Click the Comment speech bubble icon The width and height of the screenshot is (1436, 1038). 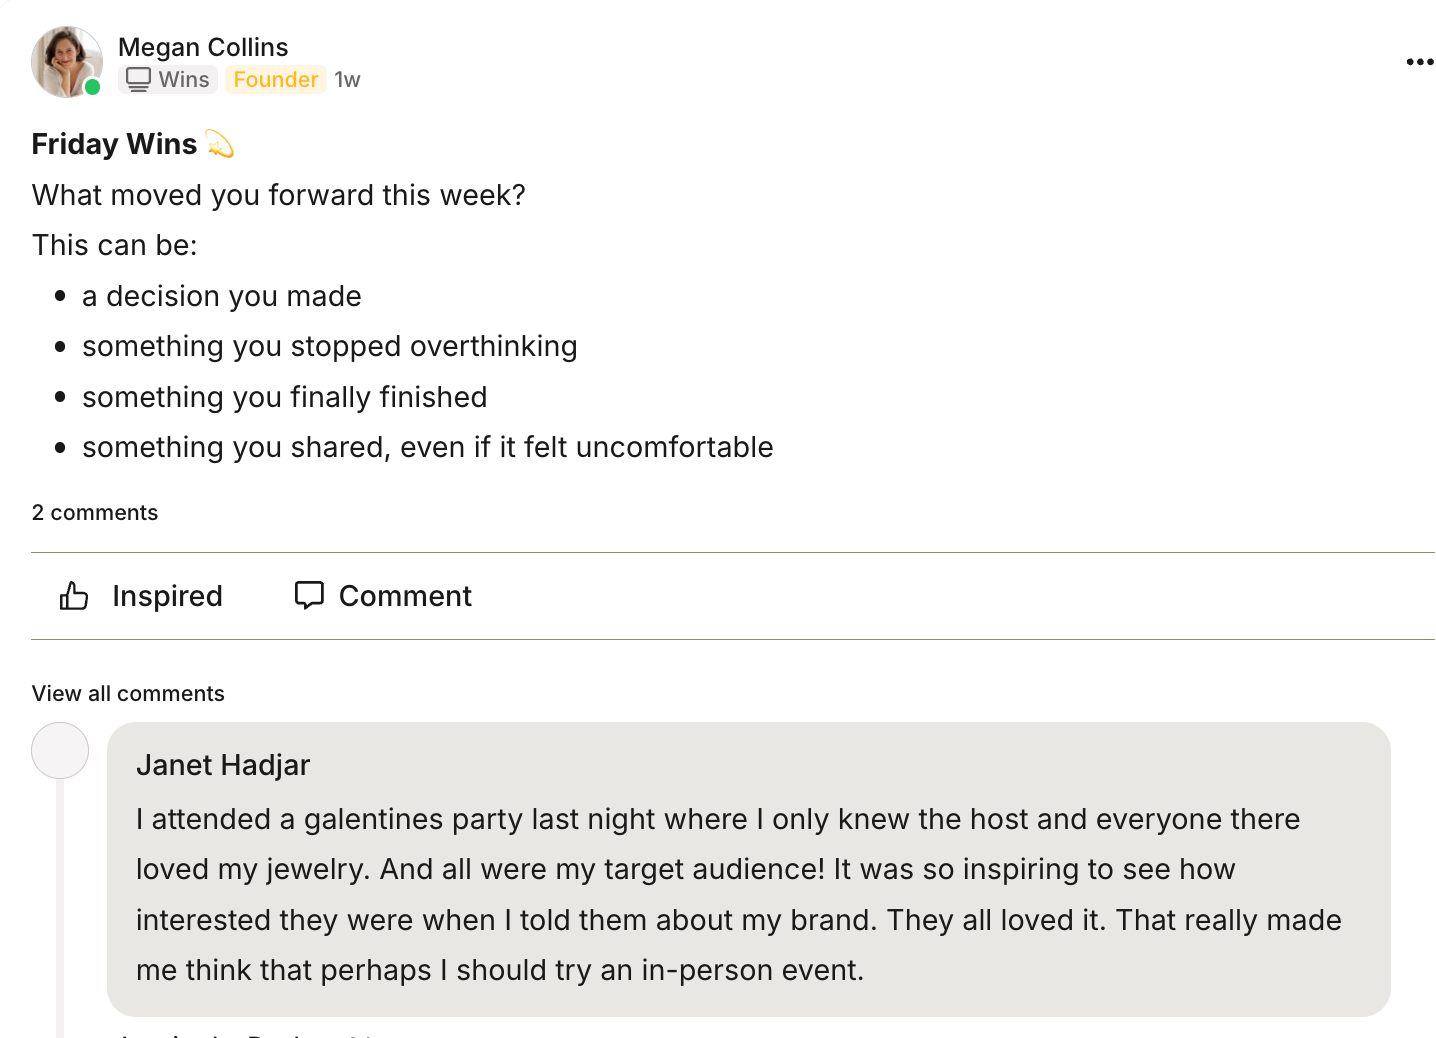(310, 595)
